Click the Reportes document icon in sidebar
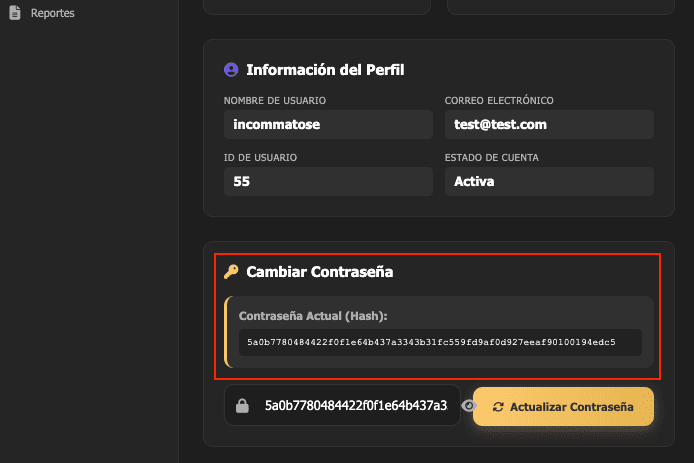The image size is (694, 463). pyautogui.click(x=15, y=14)
